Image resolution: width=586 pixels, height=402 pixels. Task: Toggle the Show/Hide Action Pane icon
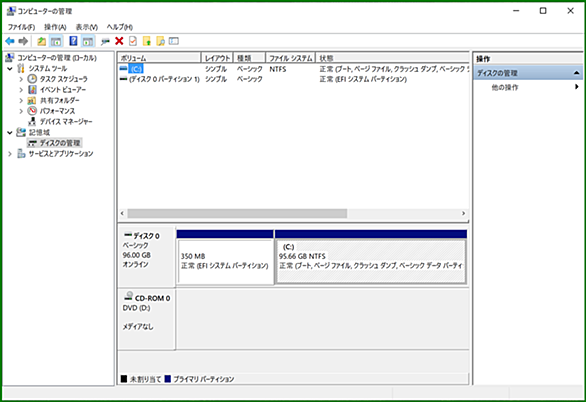(x=88, y=41)
